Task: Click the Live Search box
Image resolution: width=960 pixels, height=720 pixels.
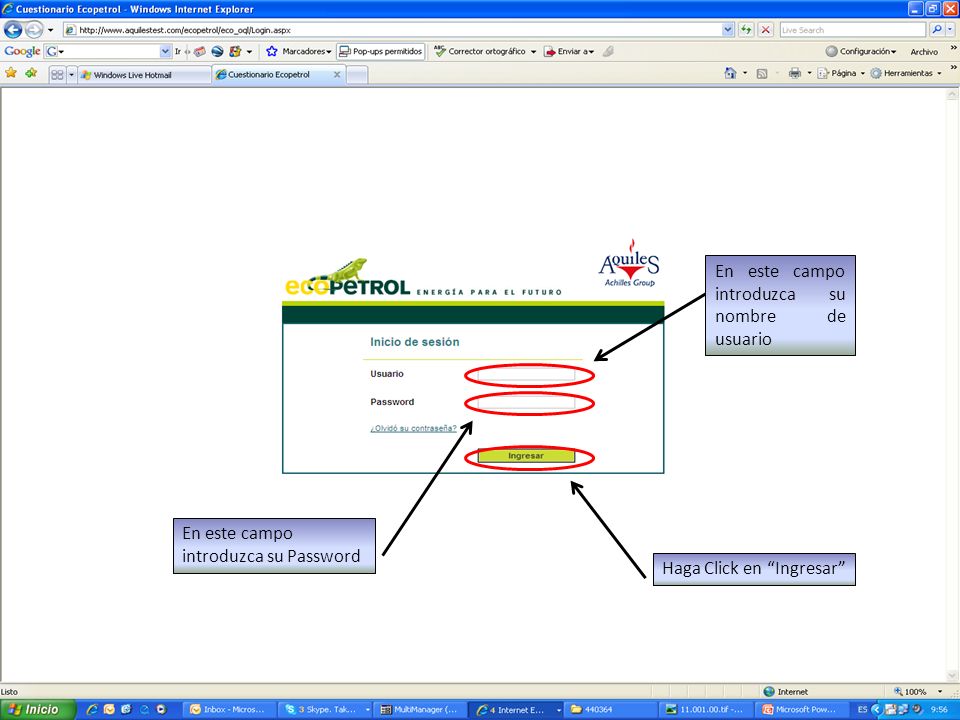Action: pyautogui.click(x=852, y=30)
